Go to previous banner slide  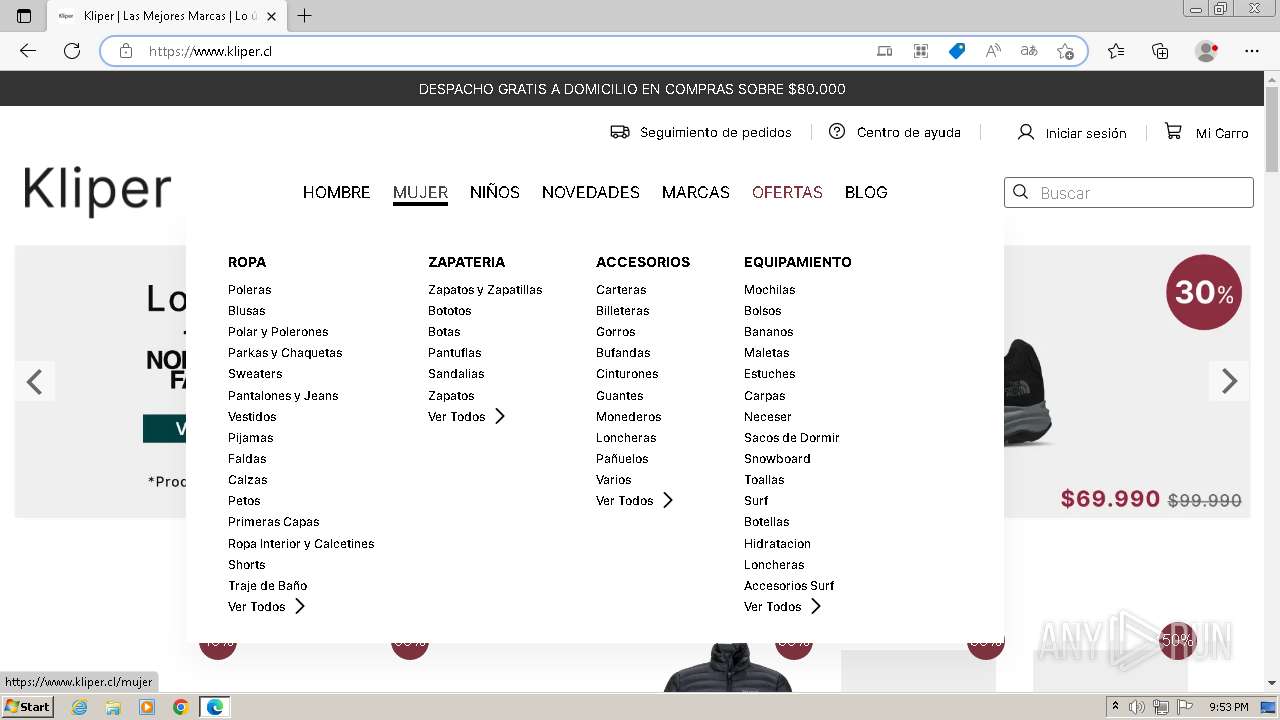(35, 381)
